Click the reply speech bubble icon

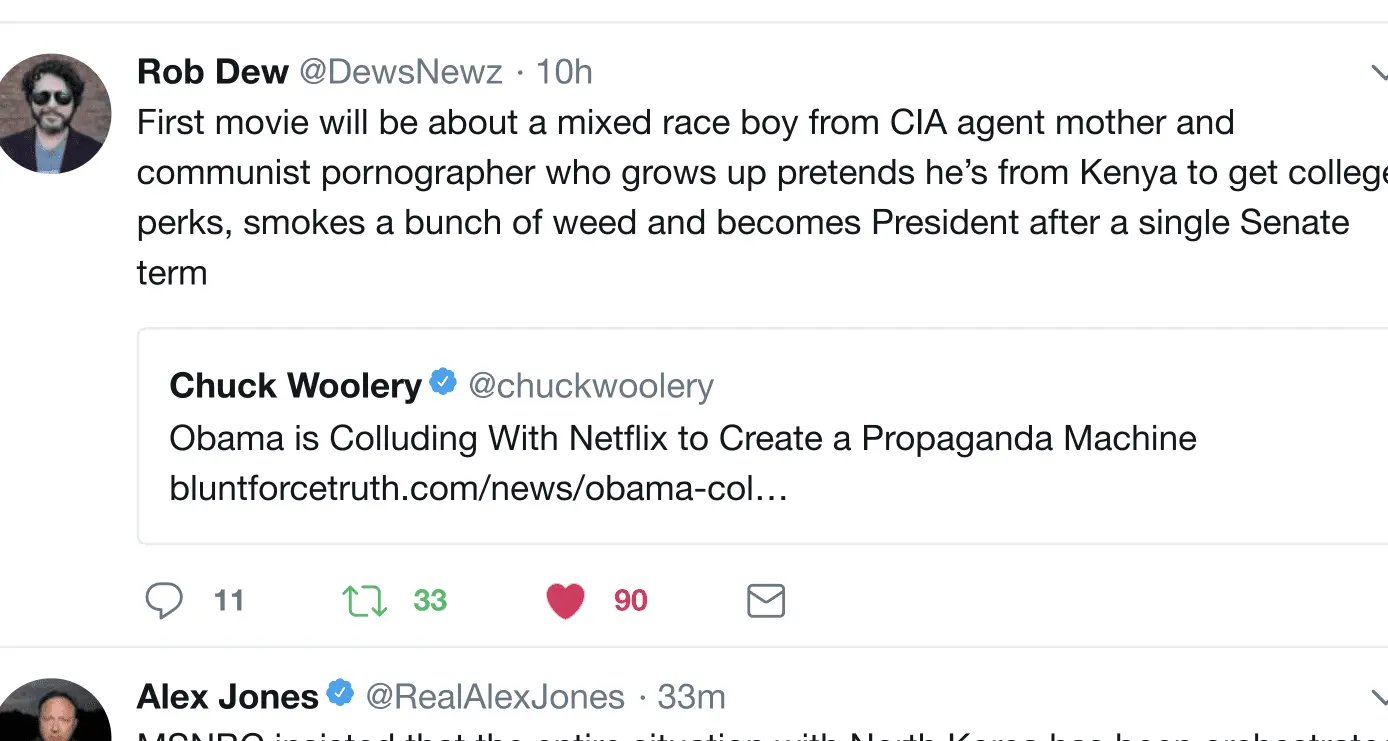click(x=164, y=601)
